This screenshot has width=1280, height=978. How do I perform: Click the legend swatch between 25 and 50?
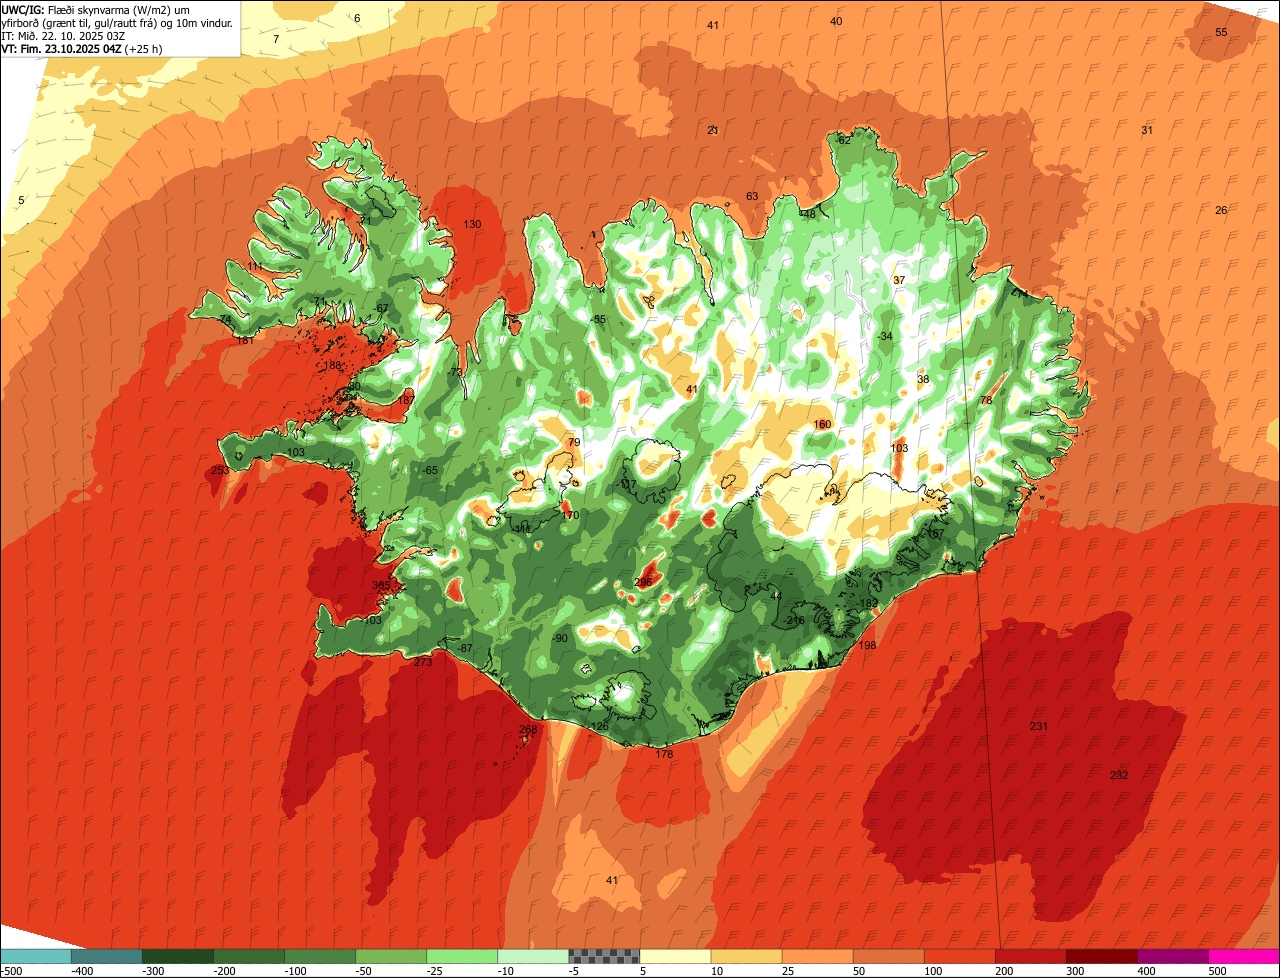(x=817, y=956)
